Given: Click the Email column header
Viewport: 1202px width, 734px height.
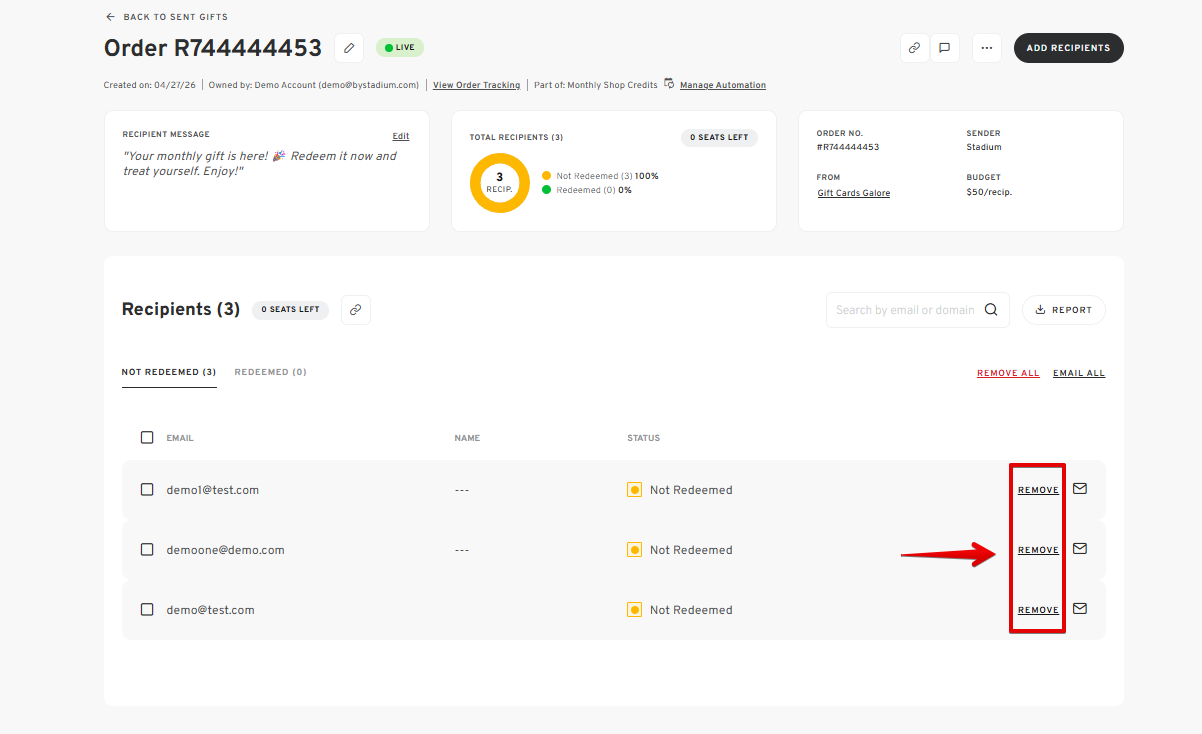Looking at the screenshot, I should click(x=180, y=438).
